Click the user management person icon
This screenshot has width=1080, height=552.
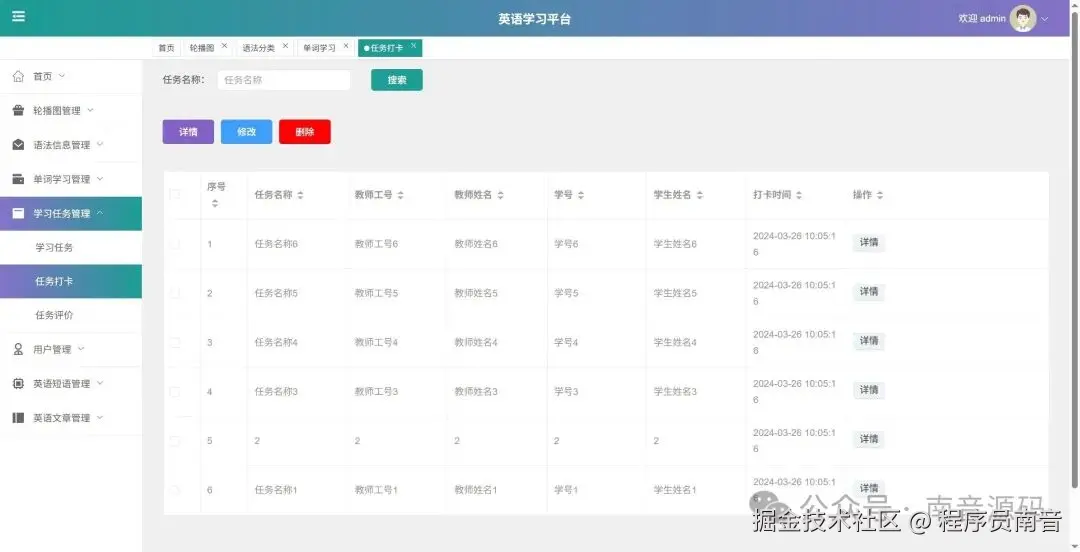coord(19,349)
